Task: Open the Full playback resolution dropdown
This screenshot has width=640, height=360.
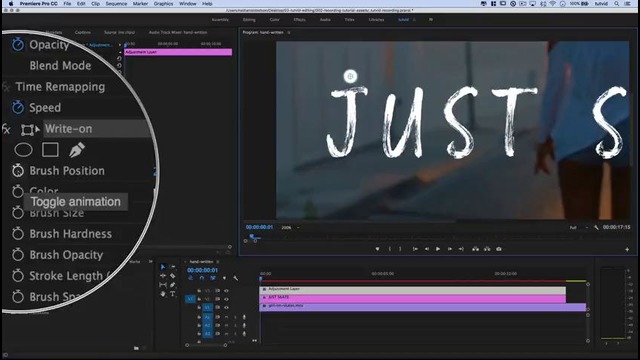Action: click(x=579, y=227)
